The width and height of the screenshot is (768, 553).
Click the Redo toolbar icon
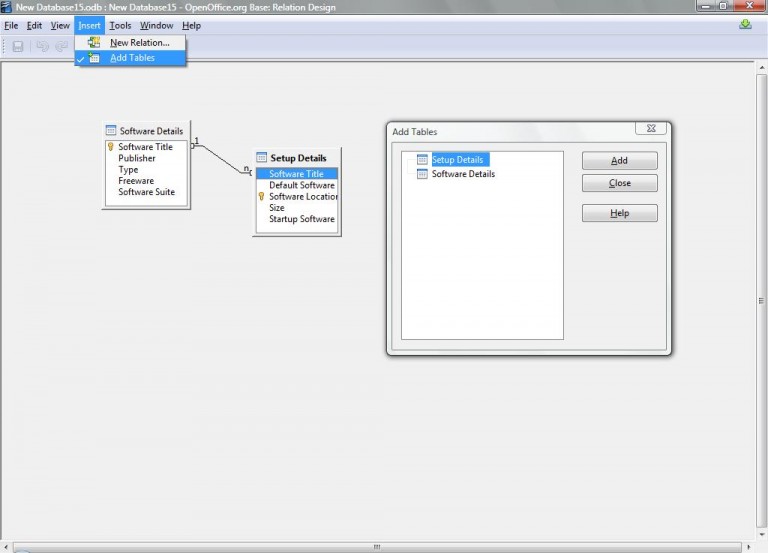pos(62,47)
